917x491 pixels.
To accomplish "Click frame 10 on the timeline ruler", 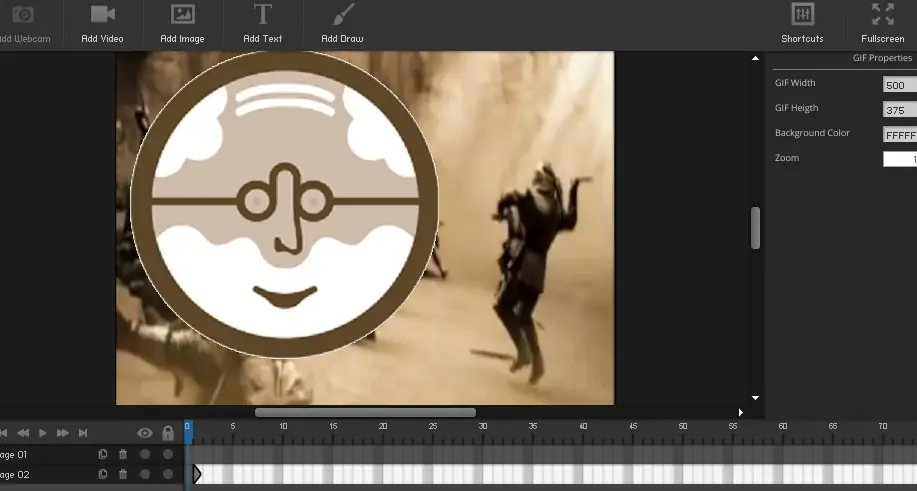I will tap(283, 426).
